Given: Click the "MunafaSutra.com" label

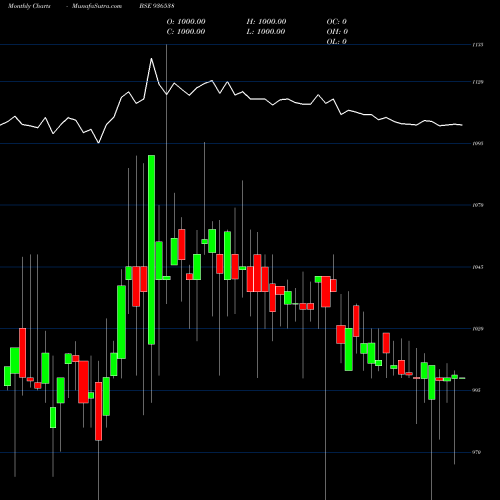Looking at the screenshot, I should [97, 6].
